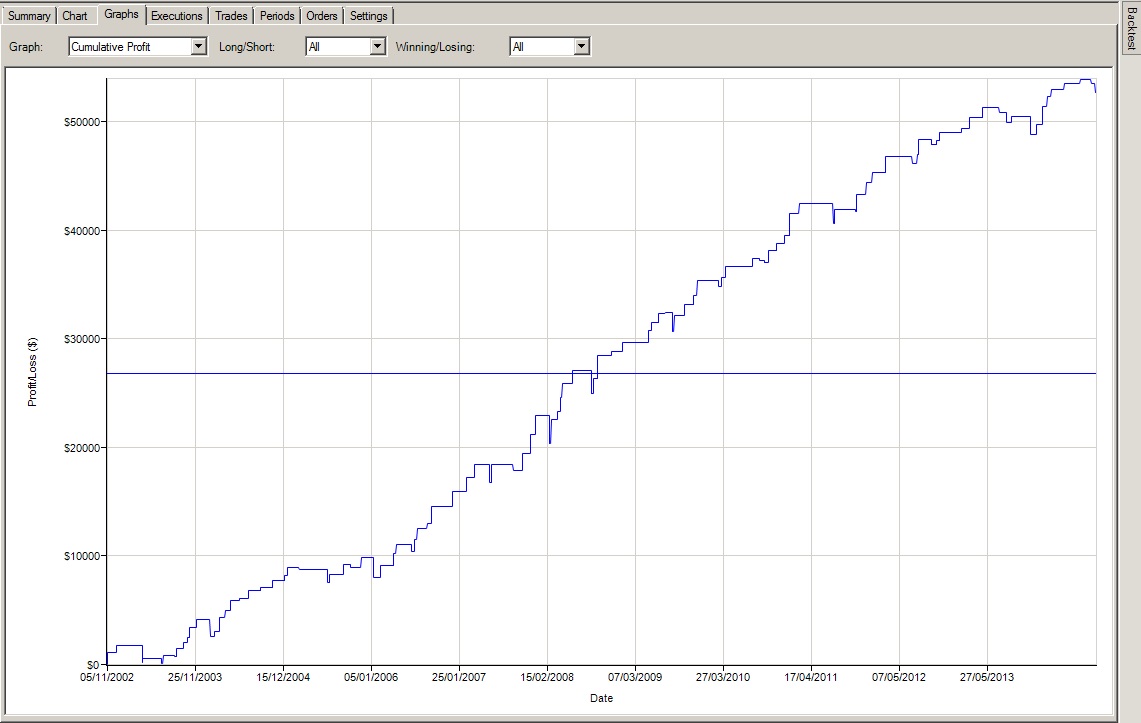
Task: Click the 15/02/2008 date axis label
Action: [547, 677]
